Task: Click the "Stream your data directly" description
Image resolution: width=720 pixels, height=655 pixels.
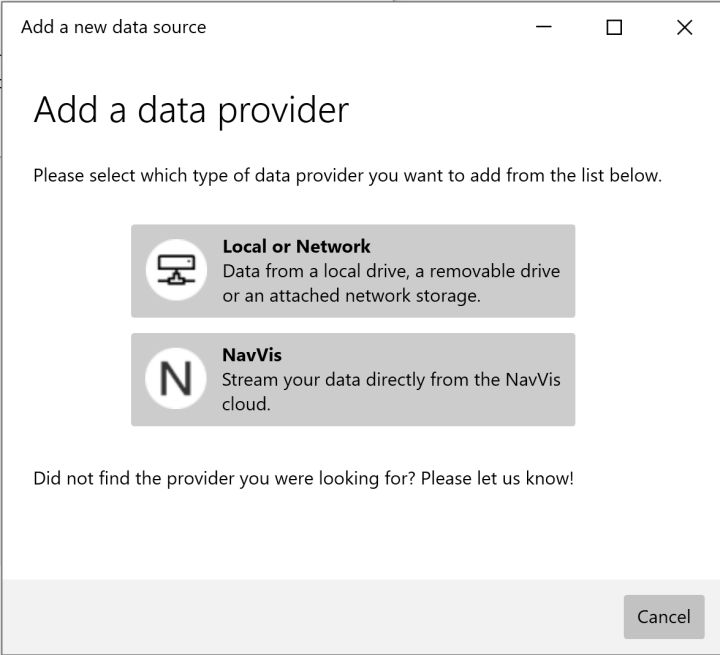Action: [391, 380]
